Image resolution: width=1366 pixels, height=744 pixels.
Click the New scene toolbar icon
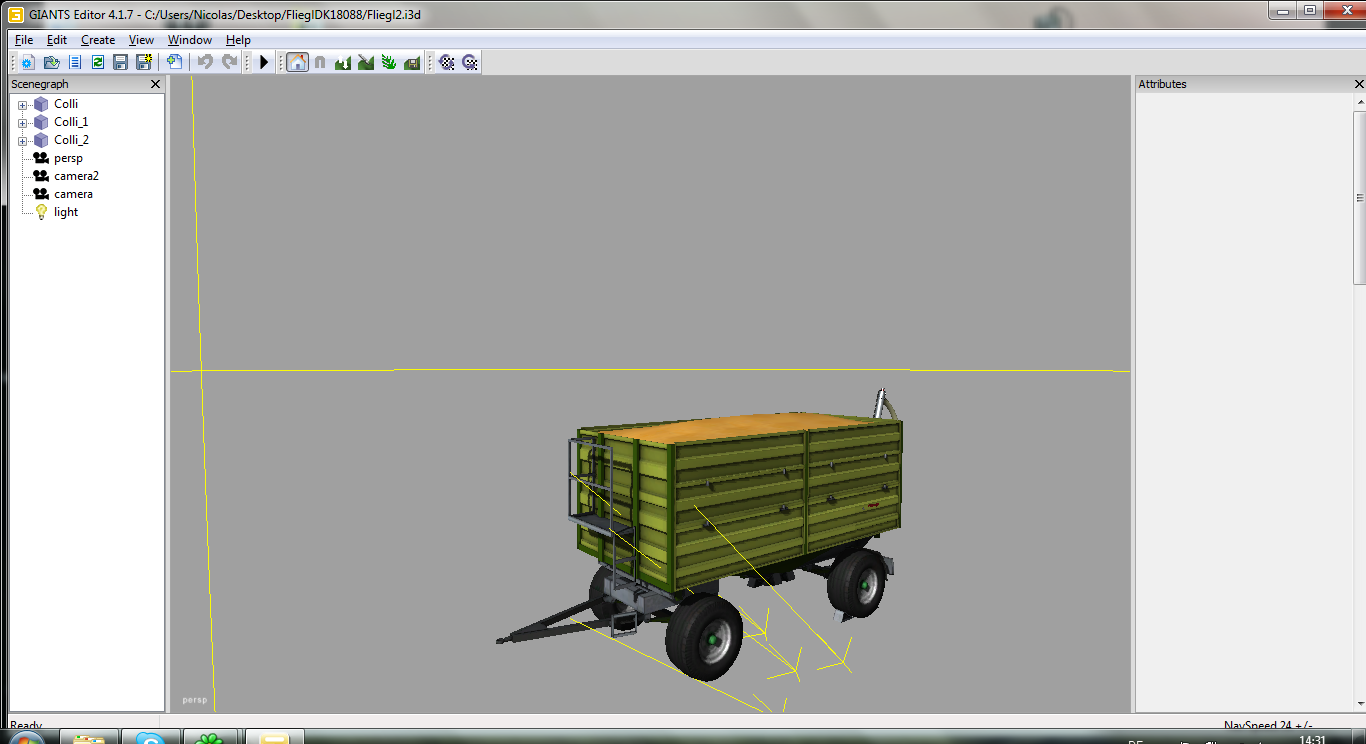pyautogui.click(x=28, y=62)
